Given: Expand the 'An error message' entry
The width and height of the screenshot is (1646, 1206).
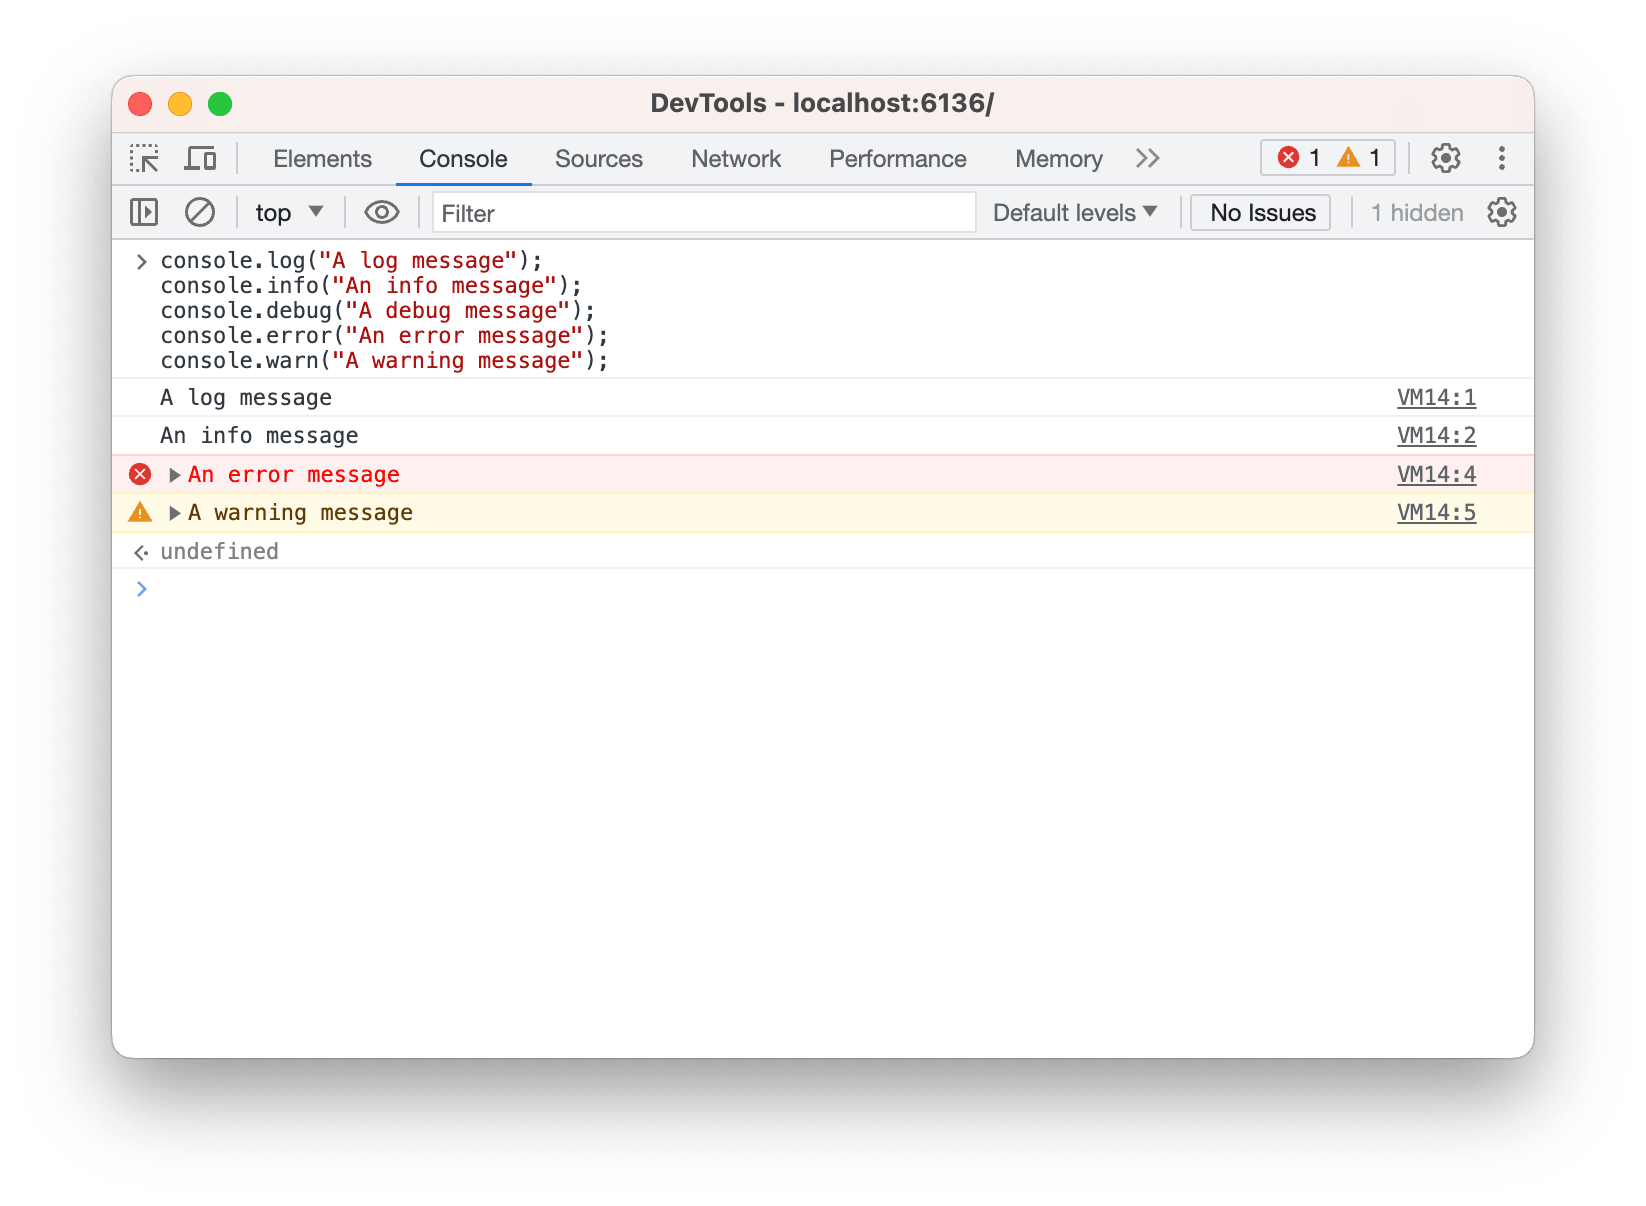Looking at the screenshot, I should [x=174, y=474].
